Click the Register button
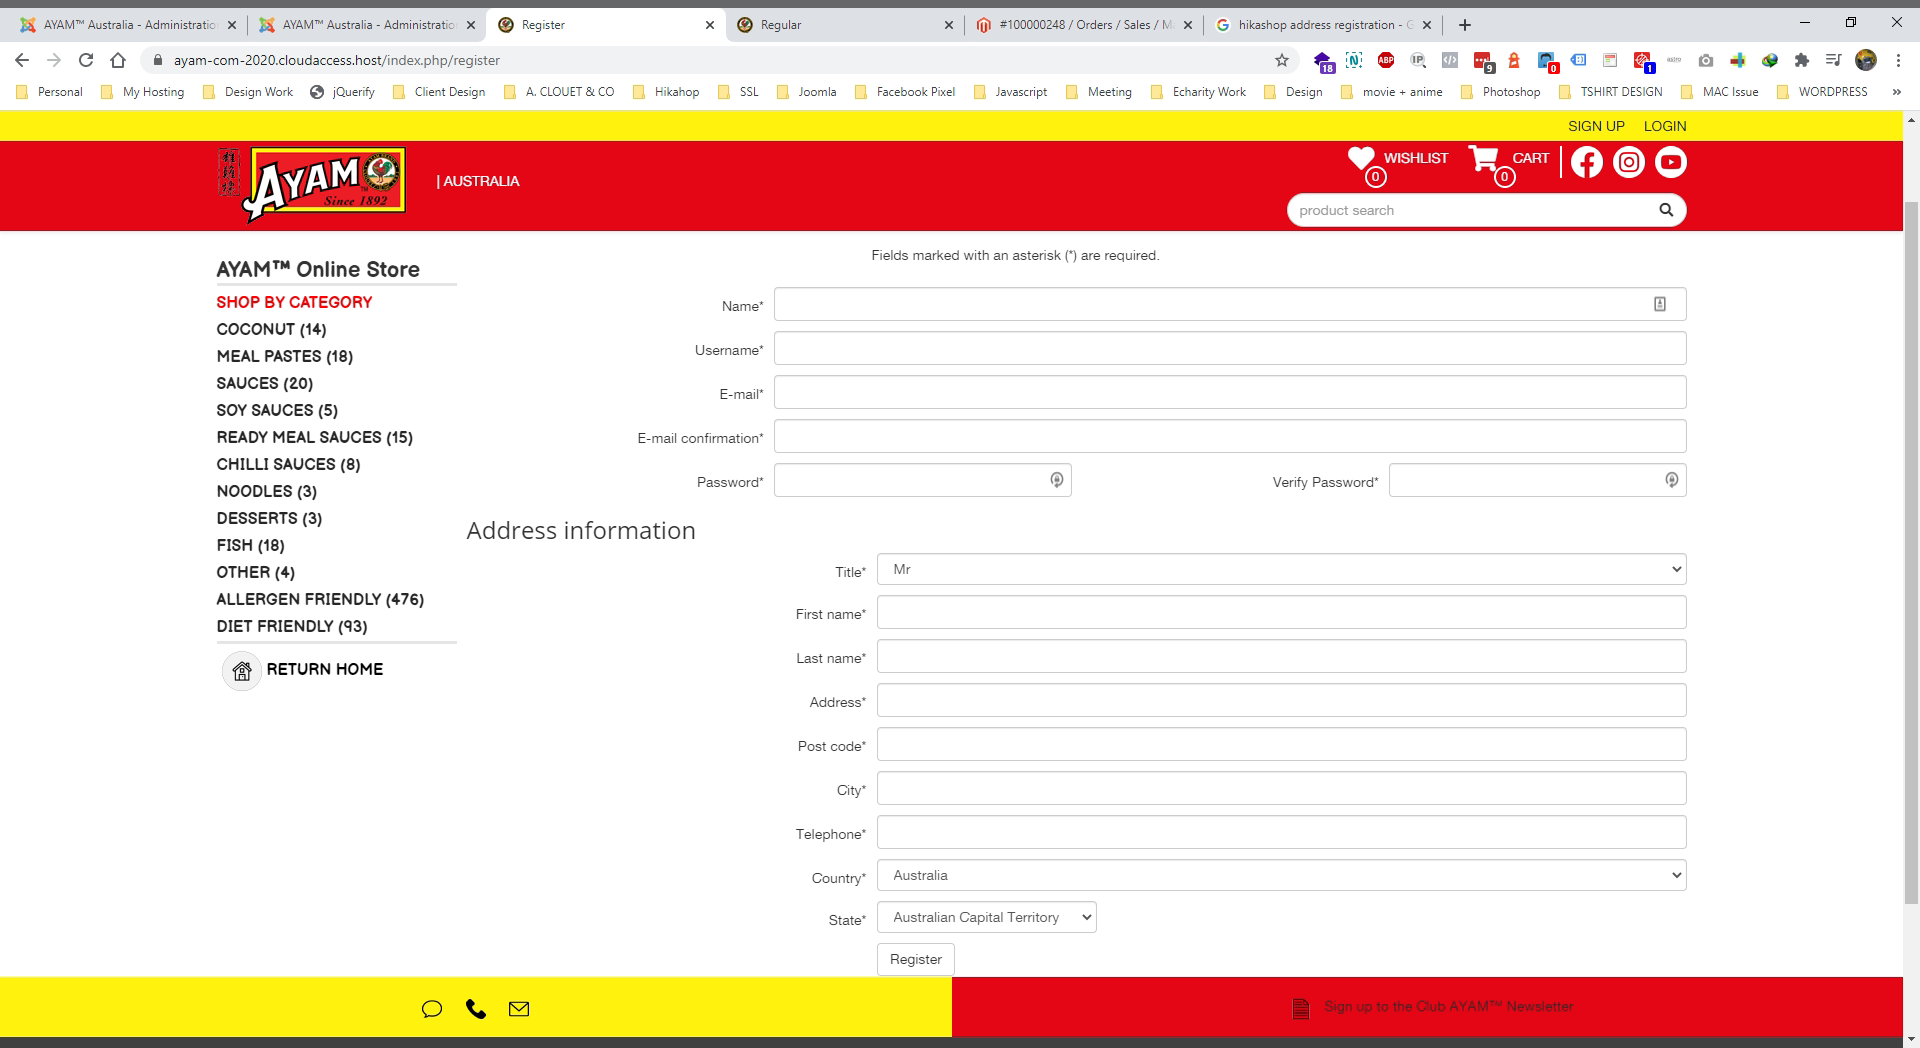The width and height of the screenshot is (1920, 1048). click(x=916, y=959)
